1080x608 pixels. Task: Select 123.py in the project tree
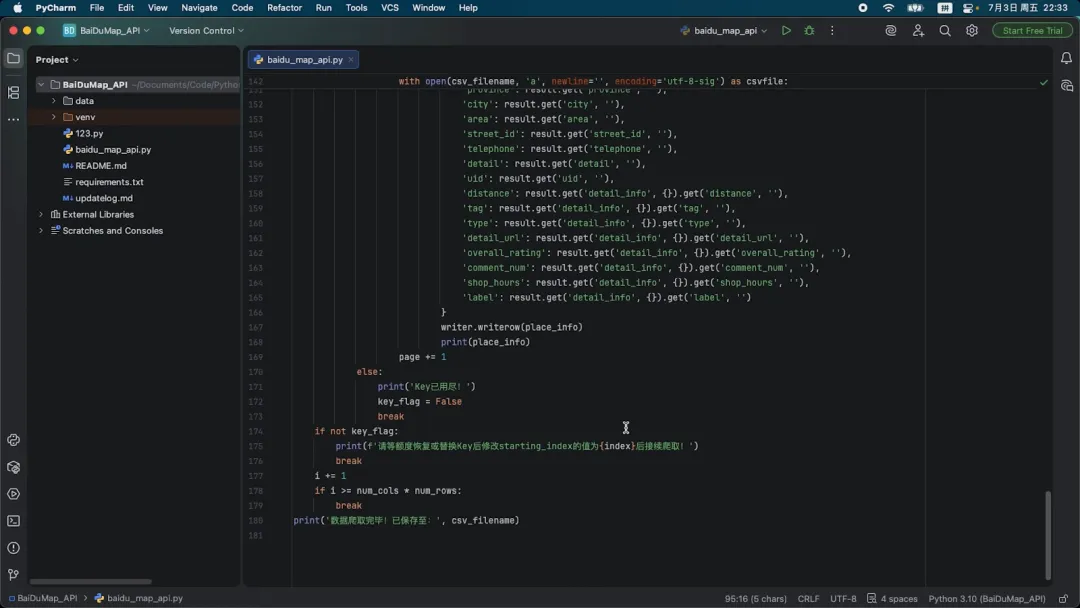coord(89,133)
